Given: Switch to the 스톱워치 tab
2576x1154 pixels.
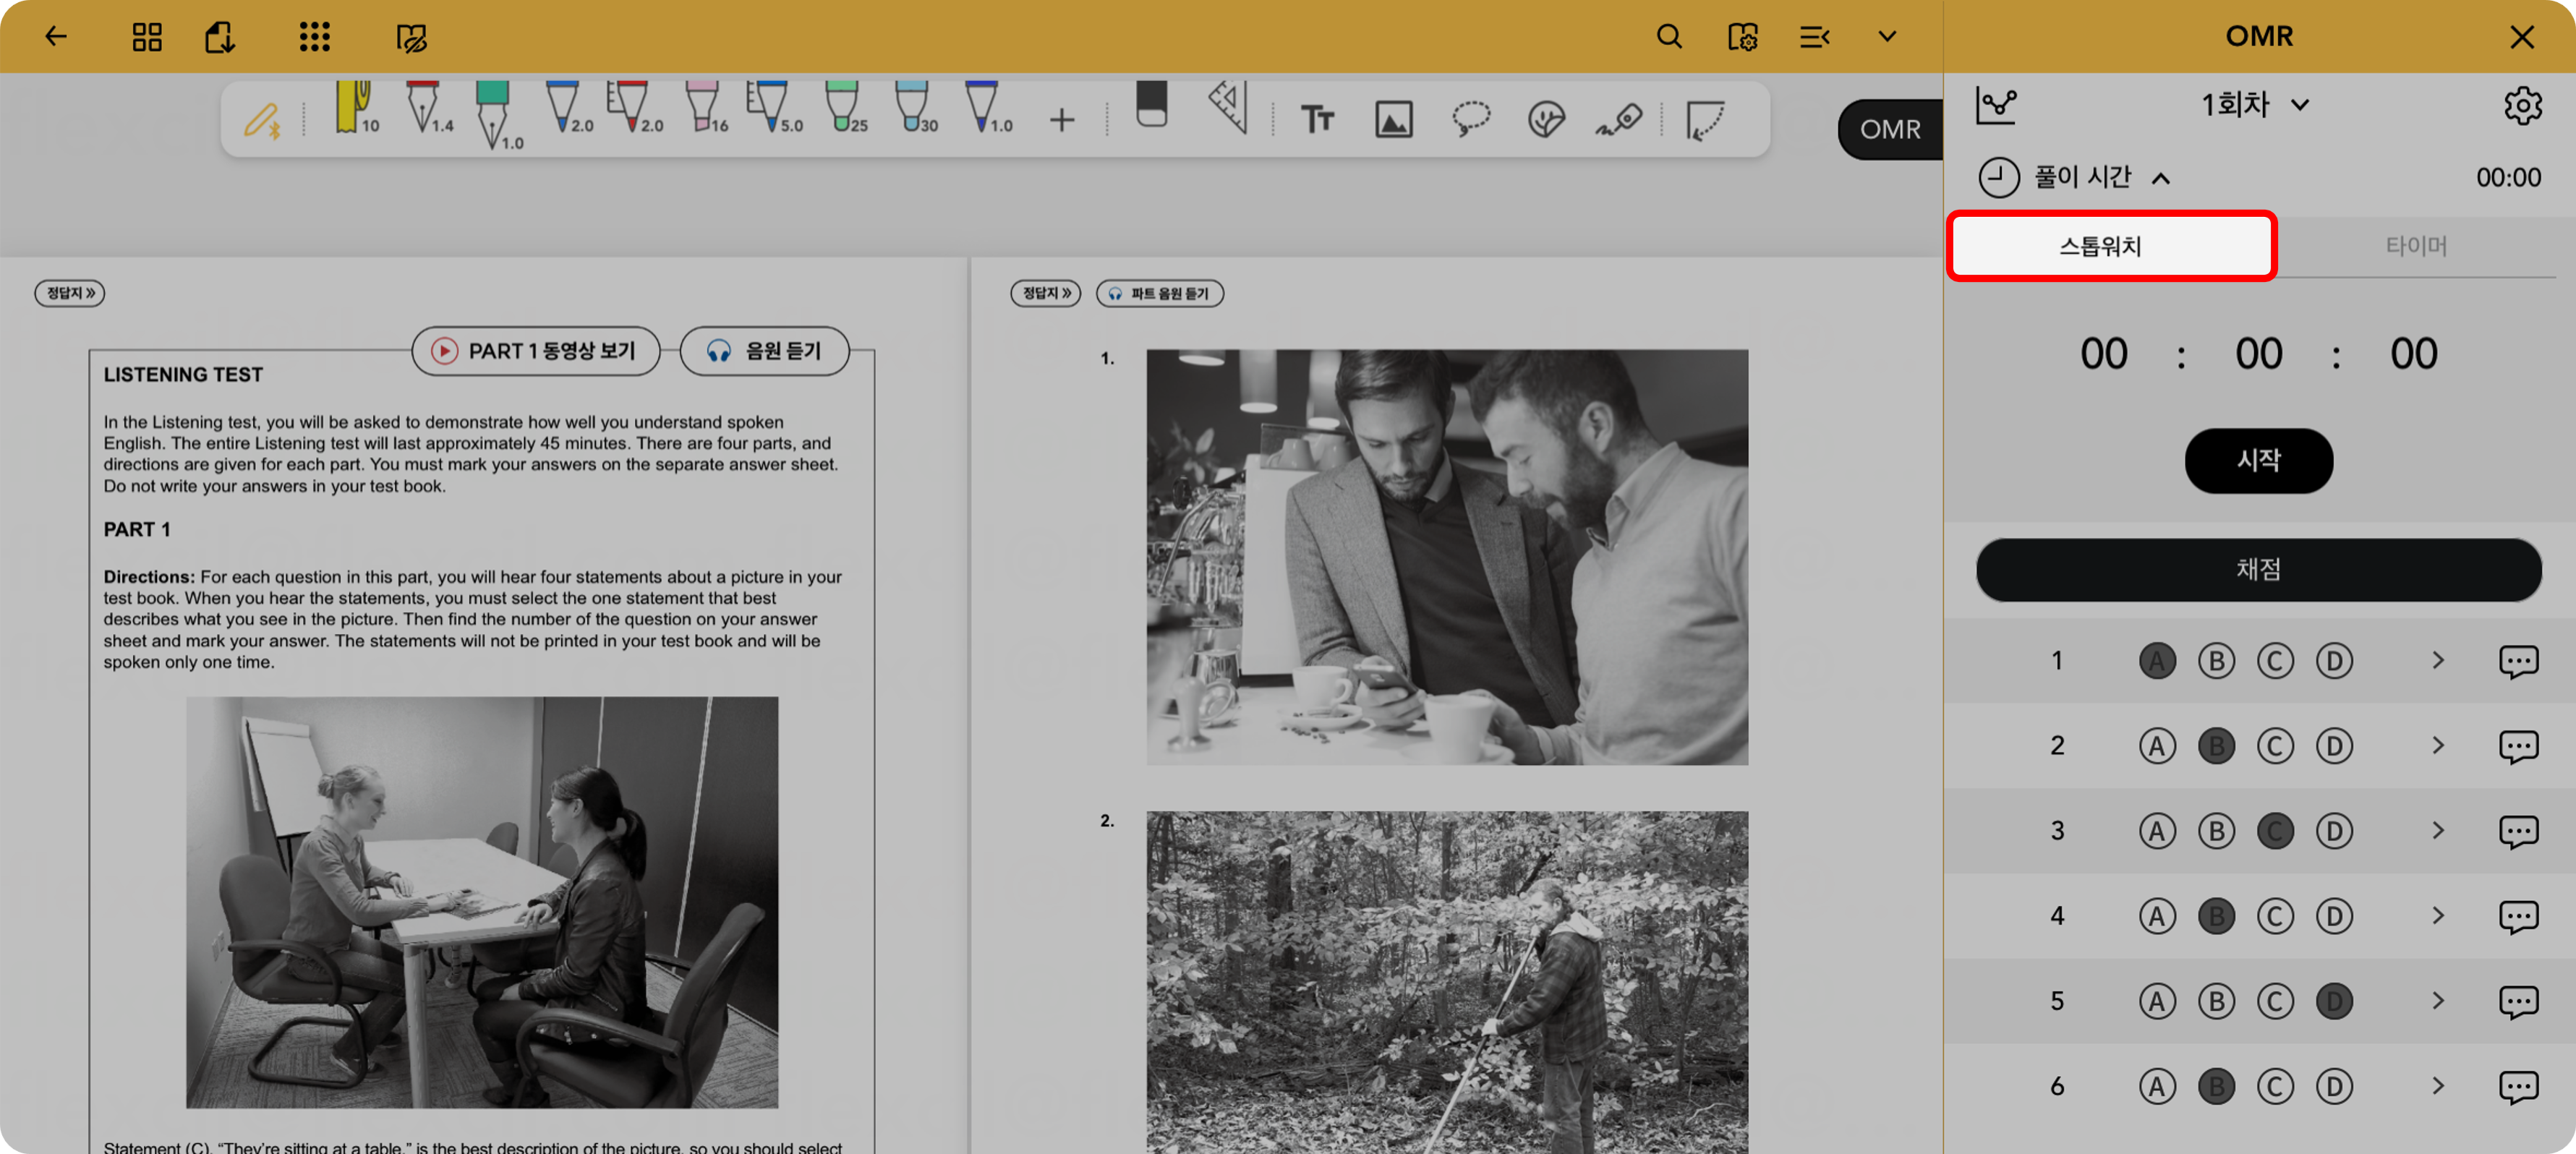Looking at the screenshot, I should (2111, 246).
